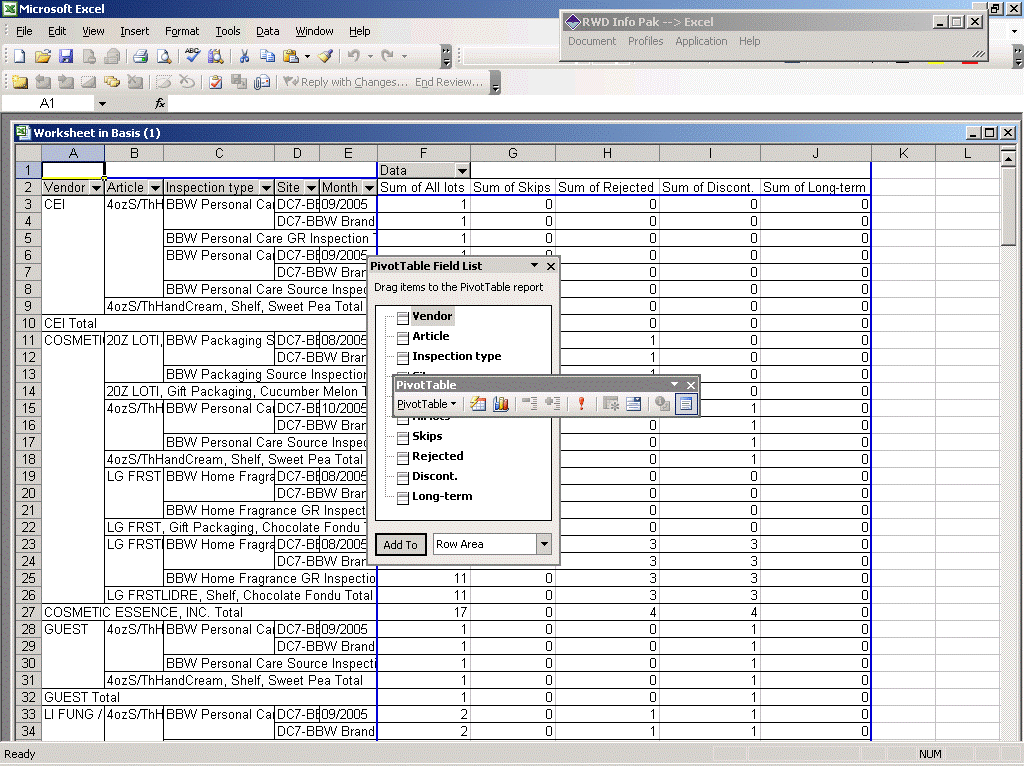Cut selection with scissors icon
Image resolution: width=1024 pixels, height=766 pixels.
(244, 56)
